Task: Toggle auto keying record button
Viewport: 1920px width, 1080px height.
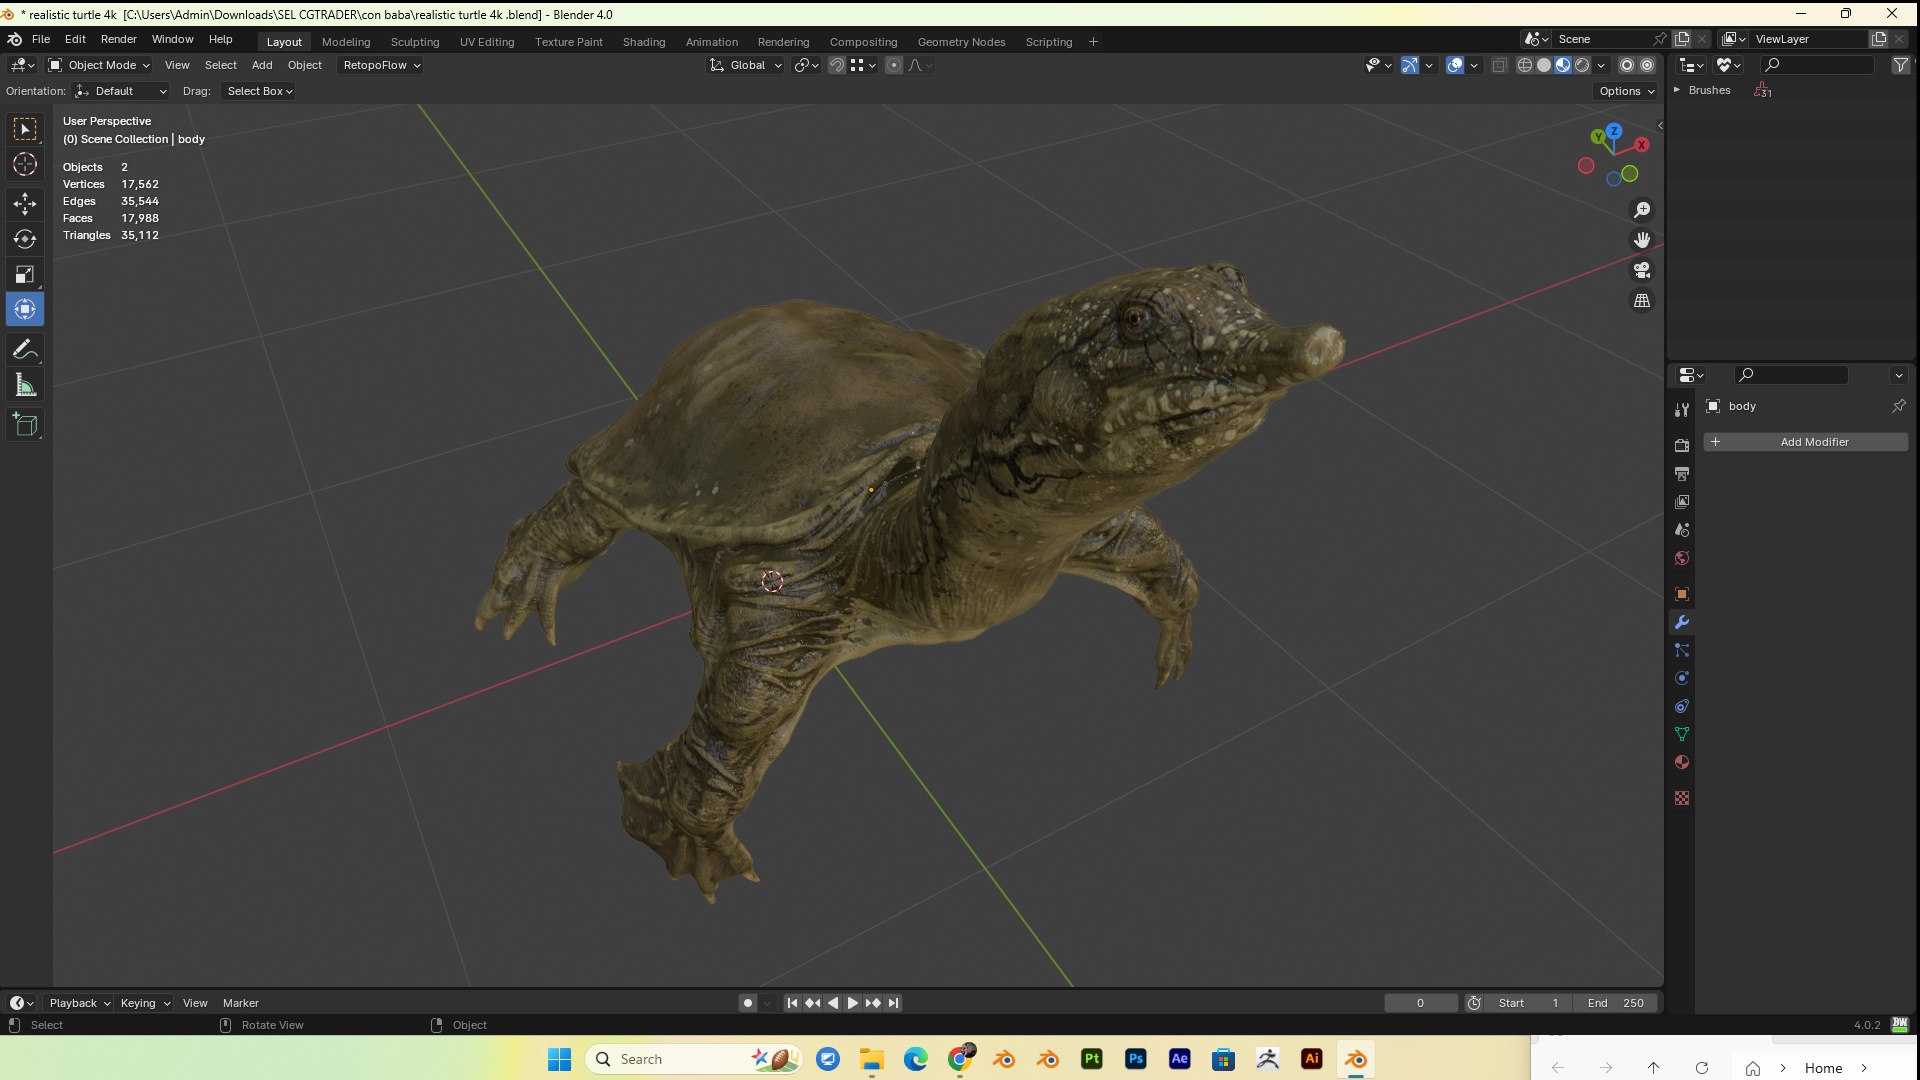Action: pos(747,1003)
